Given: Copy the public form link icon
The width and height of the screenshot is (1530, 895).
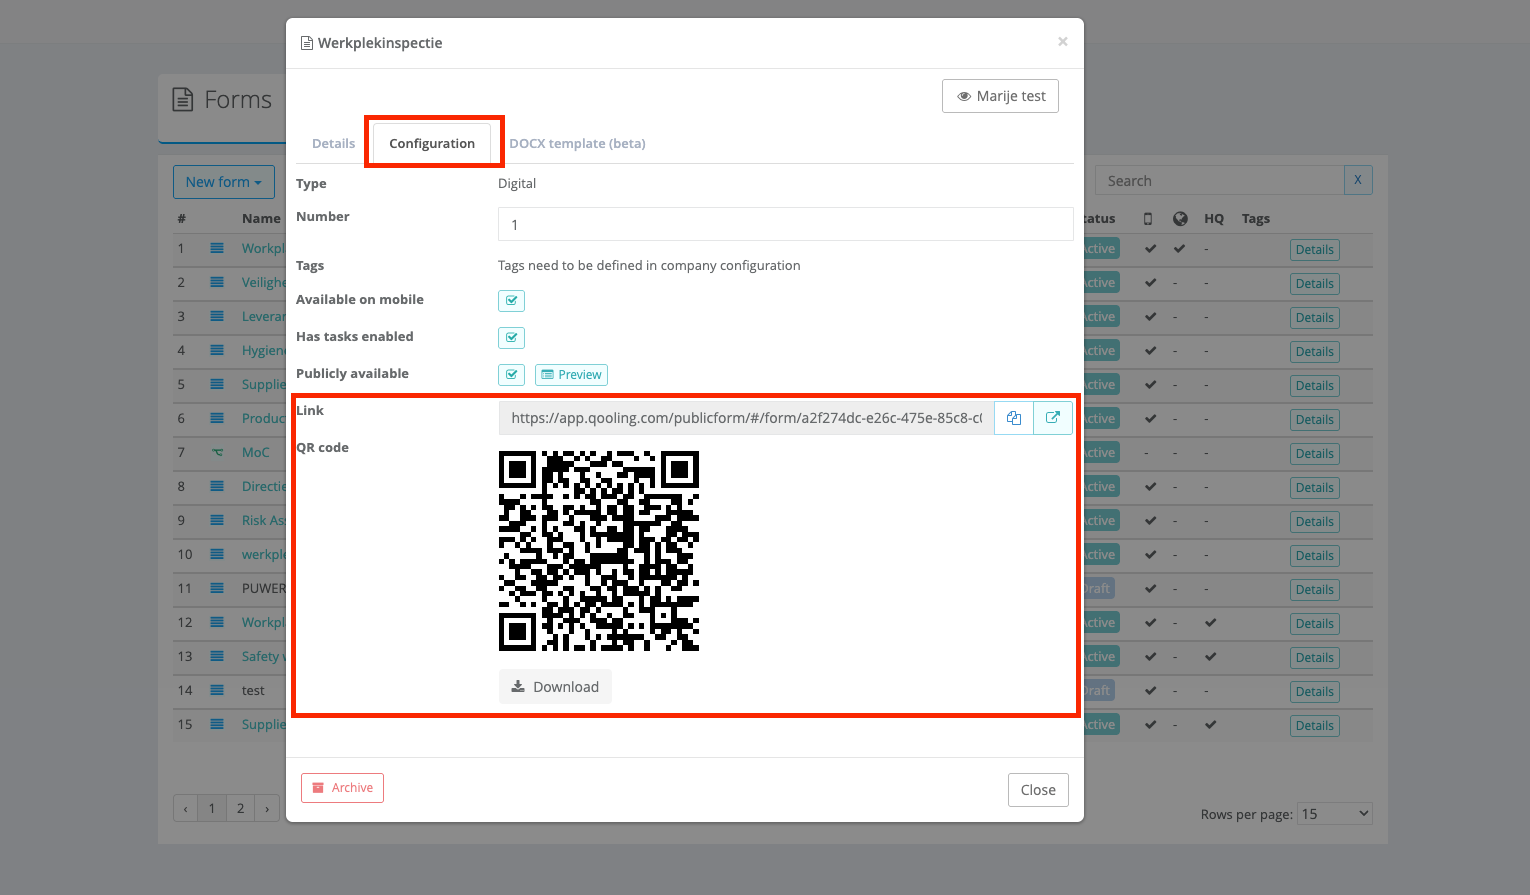Looking at the screenshot, I should pos(1014,418).
